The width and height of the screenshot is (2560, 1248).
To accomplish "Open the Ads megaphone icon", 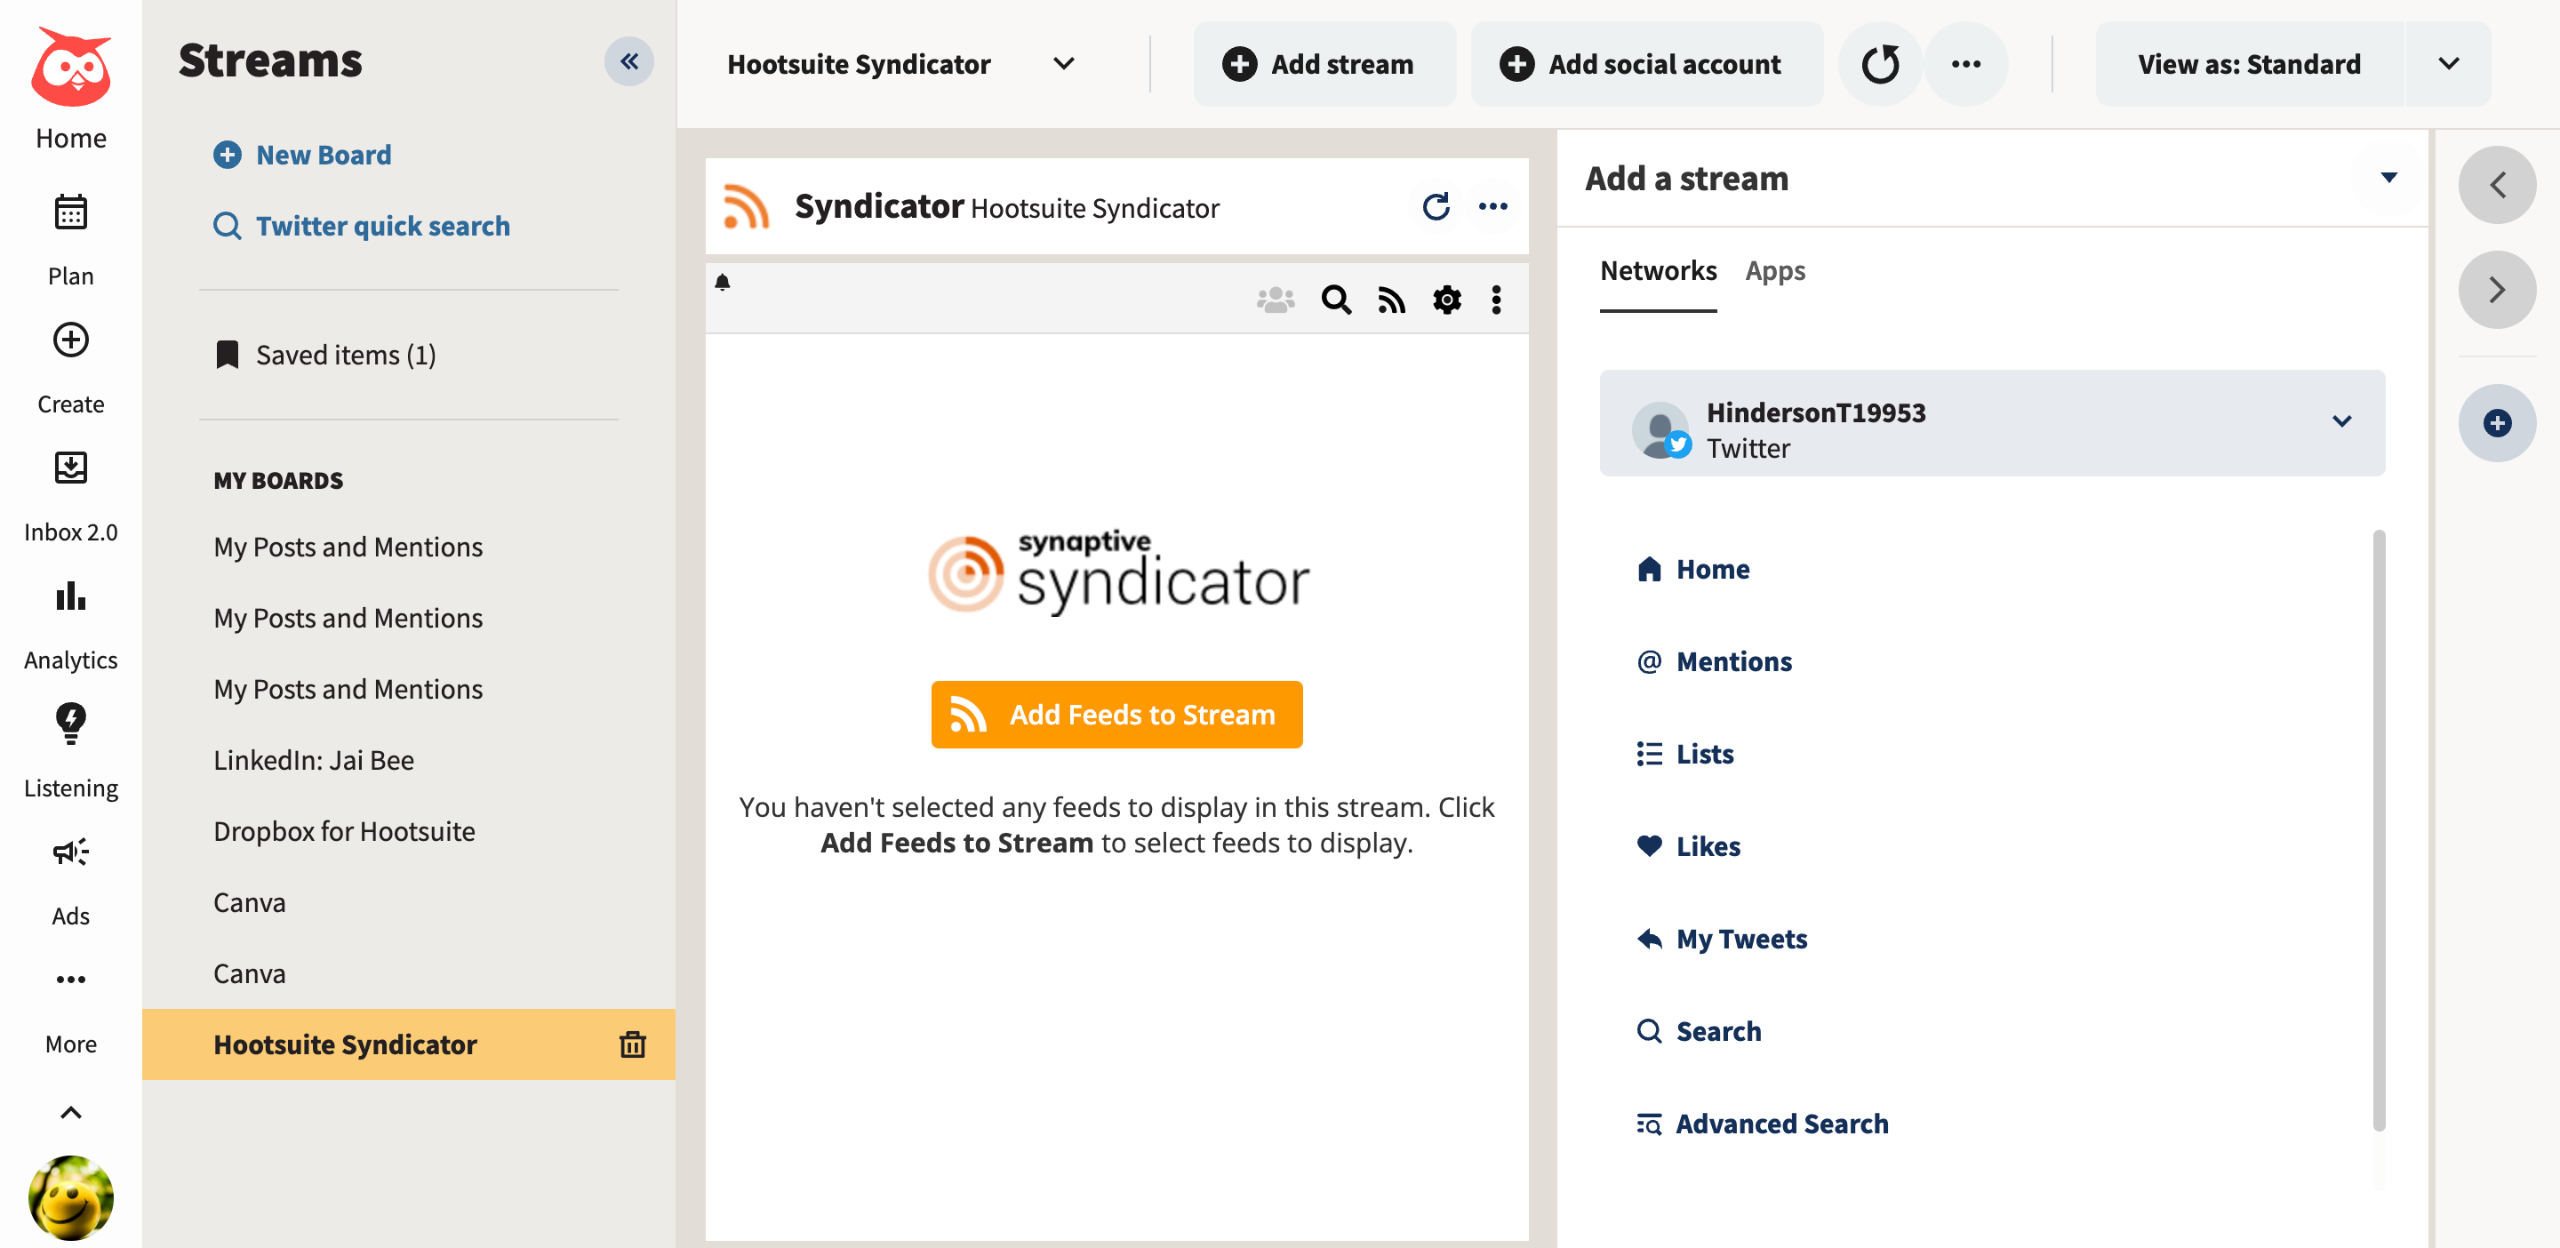I will (x=70, y=852).
